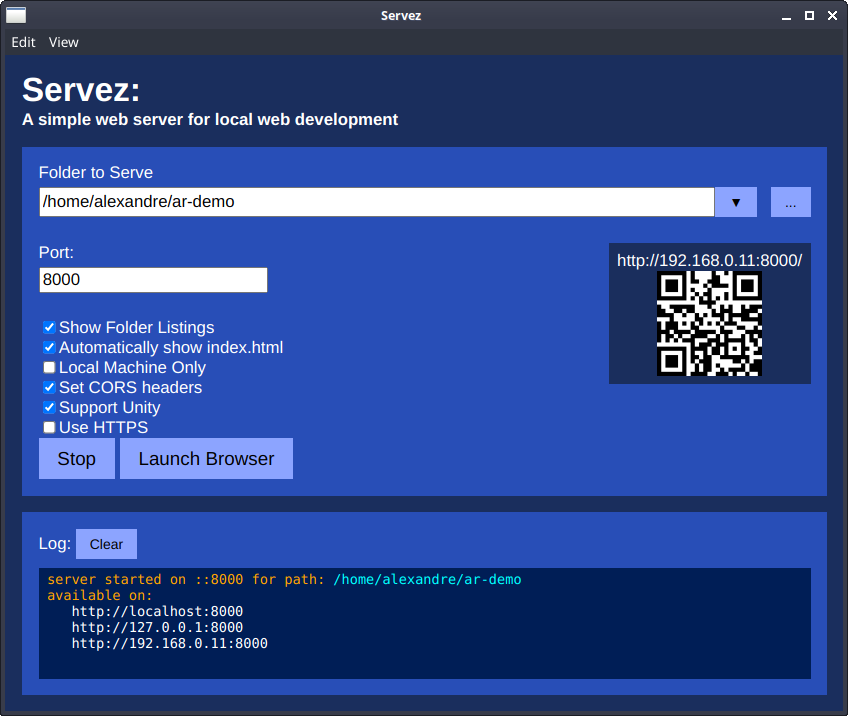The image size is (848, 716).
Task: Stop the running server
Action: [x=77, y=459]
